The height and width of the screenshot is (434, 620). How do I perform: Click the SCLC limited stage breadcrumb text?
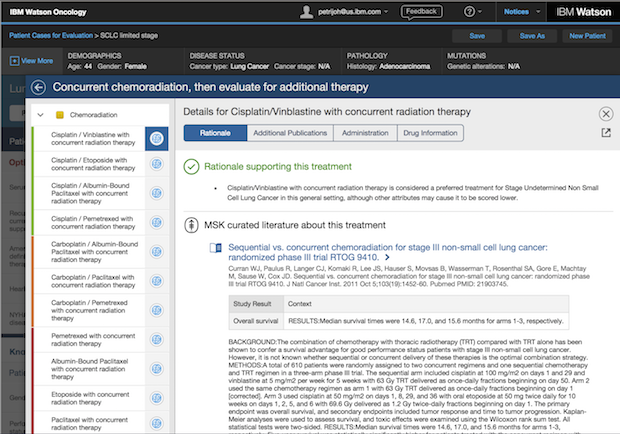click(x=129, y=36)
